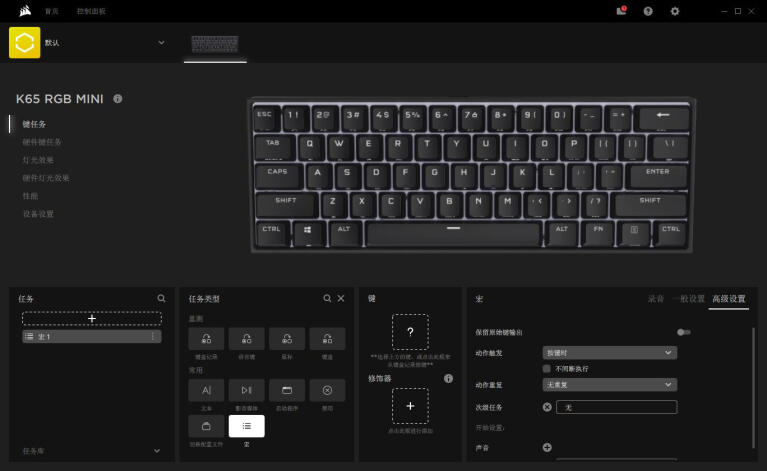Click the yellow hexagon profile icon

pyautogui.click(x=24, y=43)
